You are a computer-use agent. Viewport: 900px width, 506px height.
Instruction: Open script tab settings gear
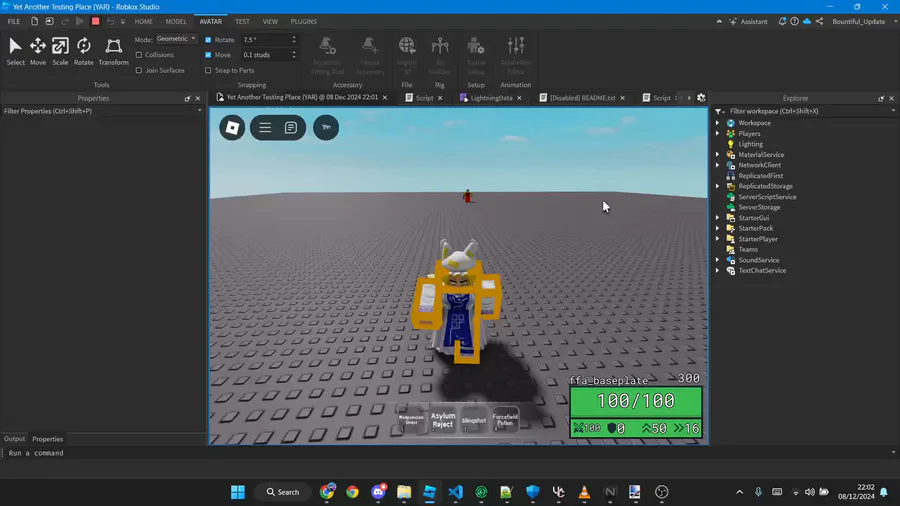coord(701,98)
